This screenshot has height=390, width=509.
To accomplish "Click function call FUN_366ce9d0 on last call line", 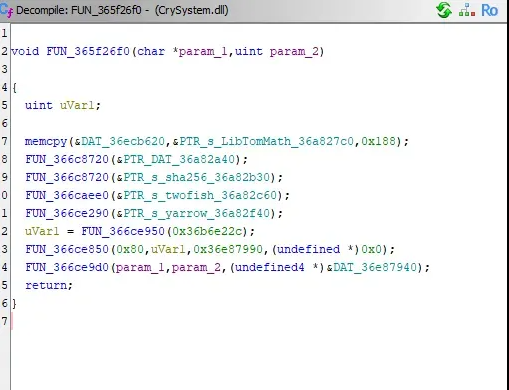I will [x=67, y=267].
